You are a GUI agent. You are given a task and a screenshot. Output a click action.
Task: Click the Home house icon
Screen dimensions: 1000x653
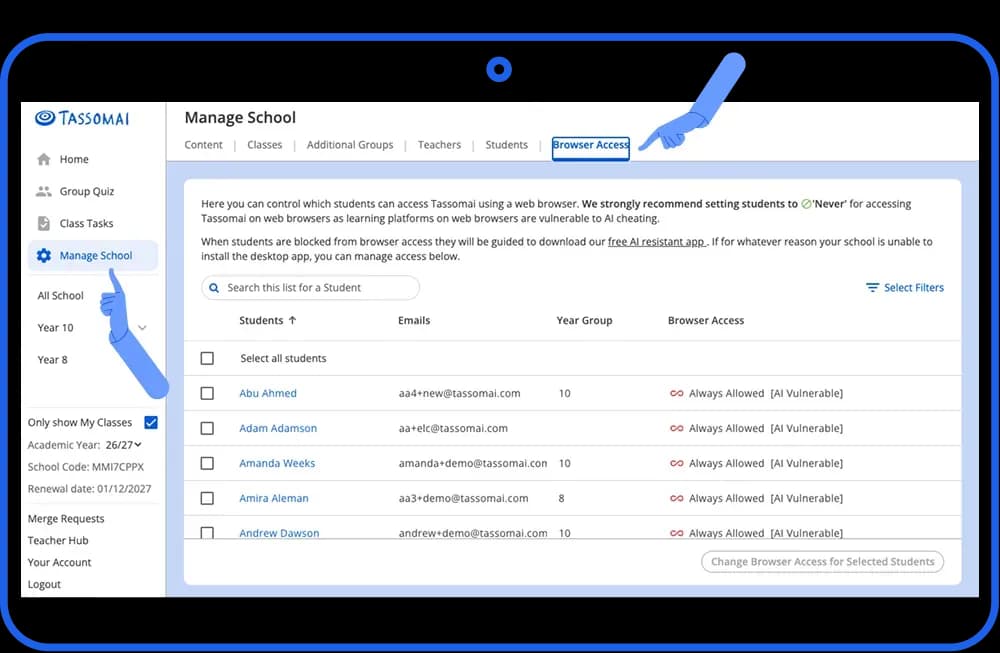click(x=43, y=159)
